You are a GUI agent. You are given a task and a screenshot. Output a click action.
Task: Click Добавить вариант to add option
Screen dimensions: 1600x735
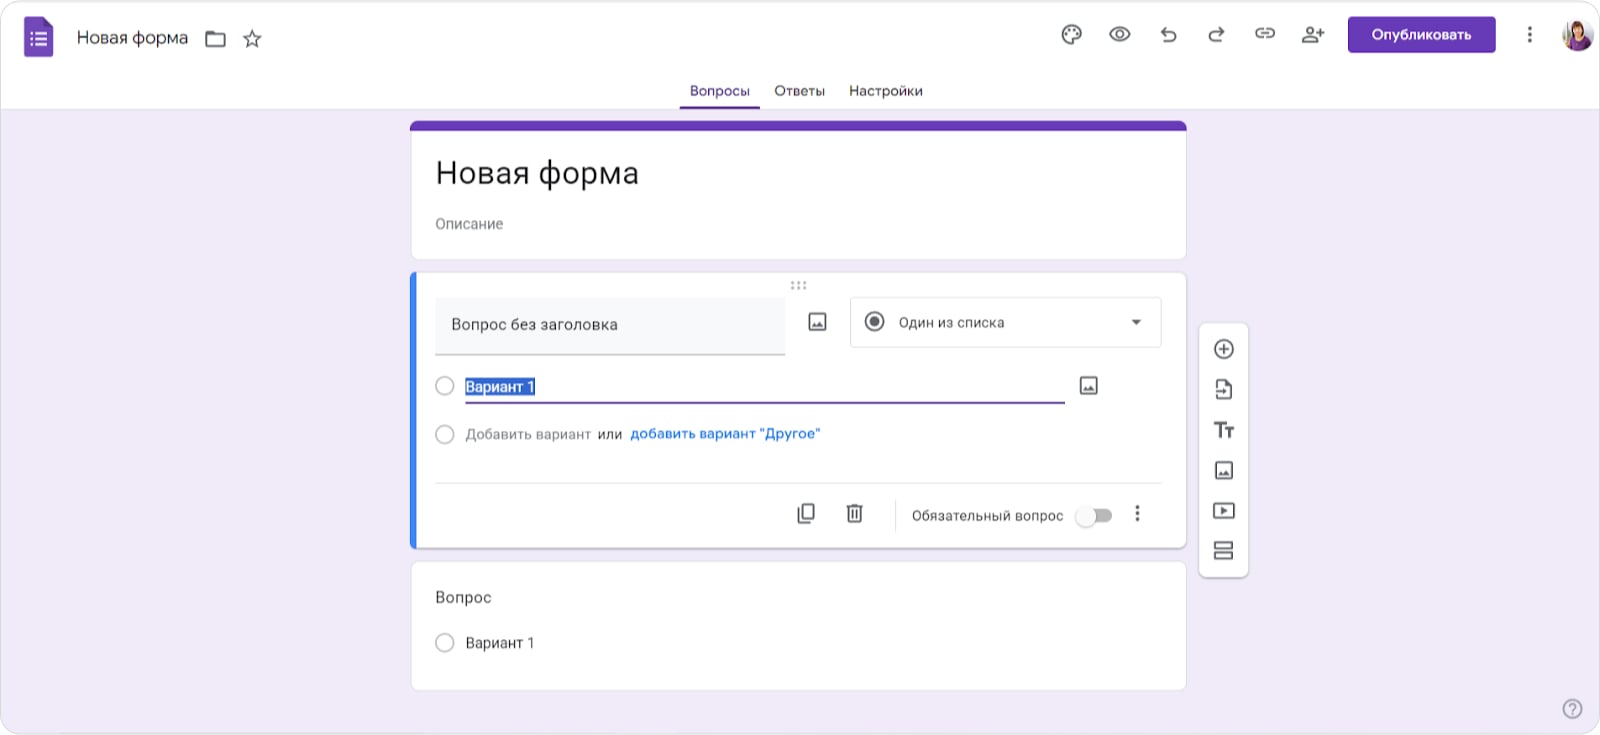click(528, 434)
